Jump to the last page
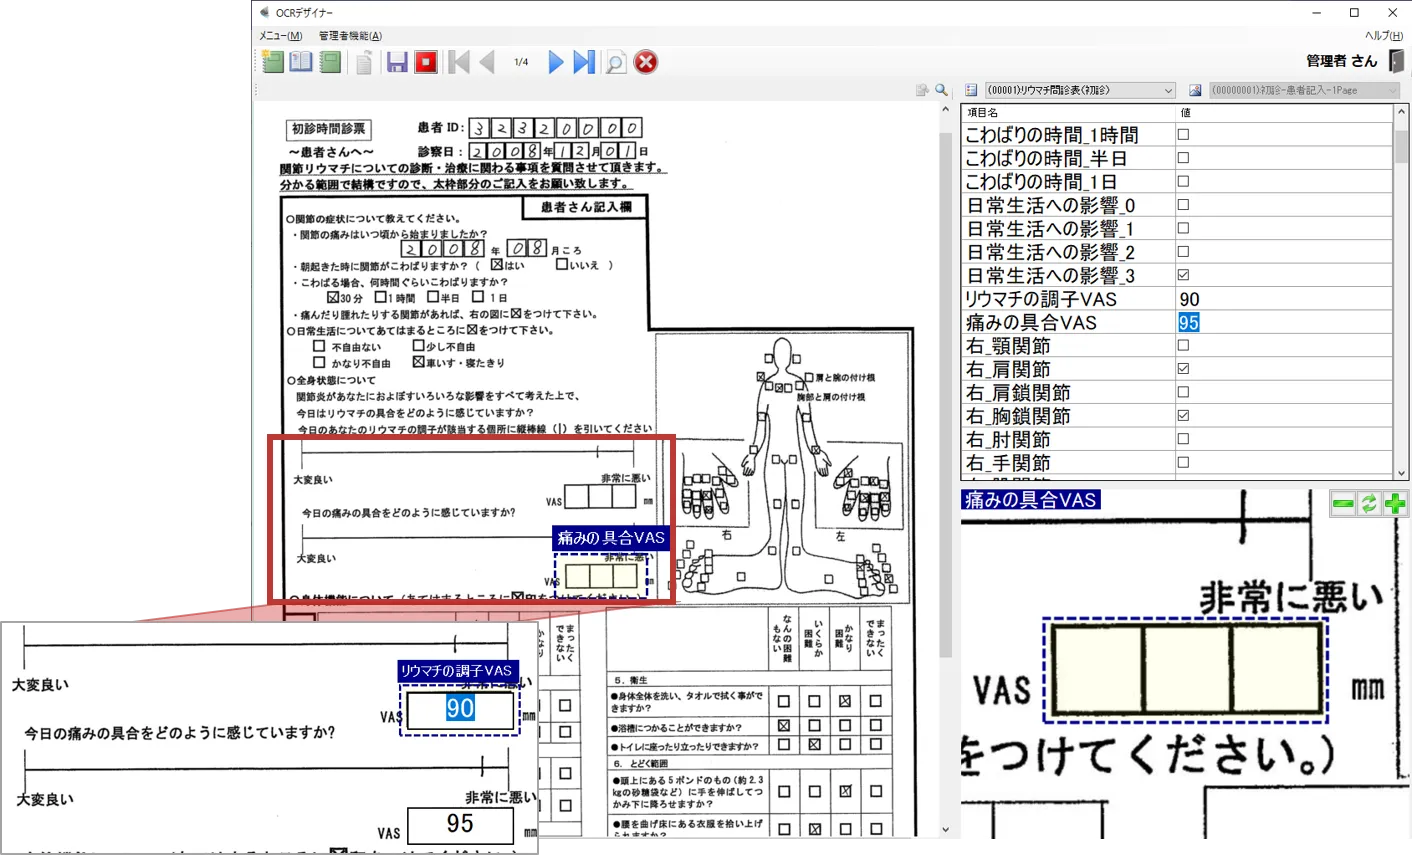This screenshot has height=855, width=1412. (x=584, y=63)
